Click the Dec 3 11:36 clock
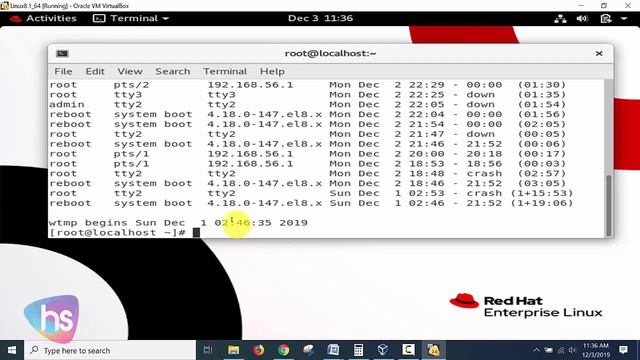This screenshot has height=360, width=640. click(320, 18)
